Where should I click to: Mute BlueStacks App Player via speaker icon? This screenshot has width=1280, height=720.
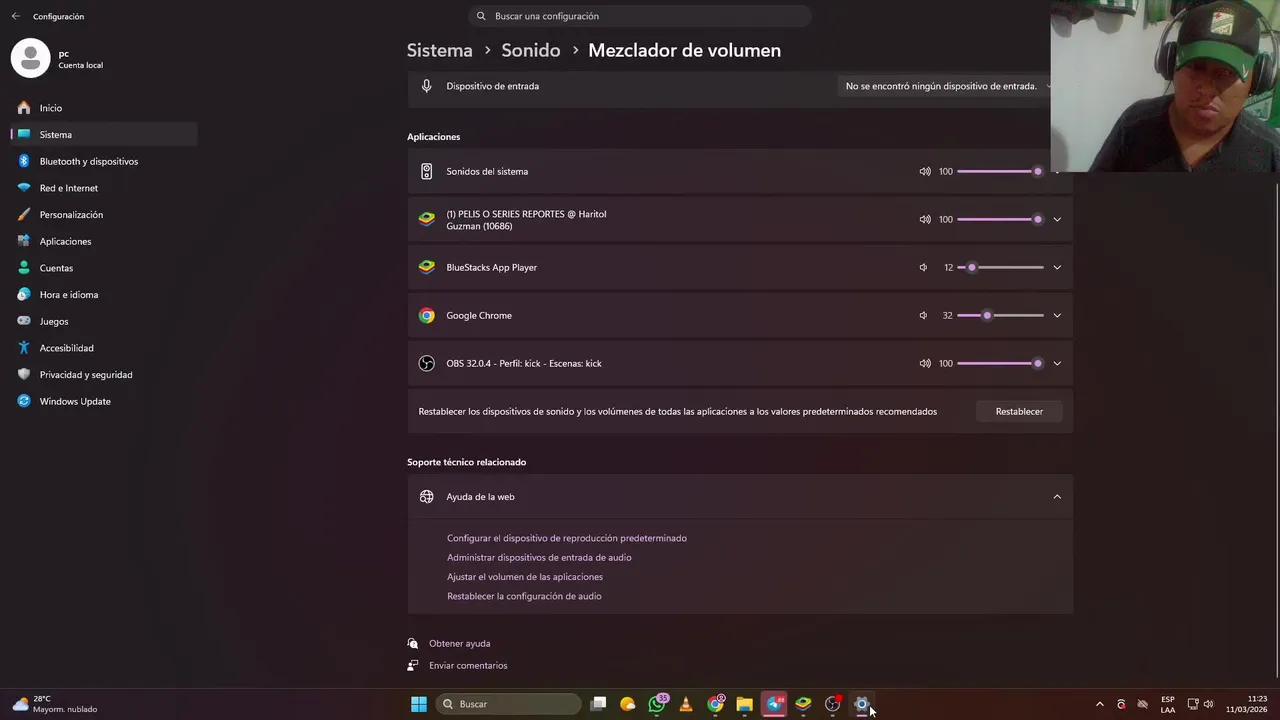924,267
